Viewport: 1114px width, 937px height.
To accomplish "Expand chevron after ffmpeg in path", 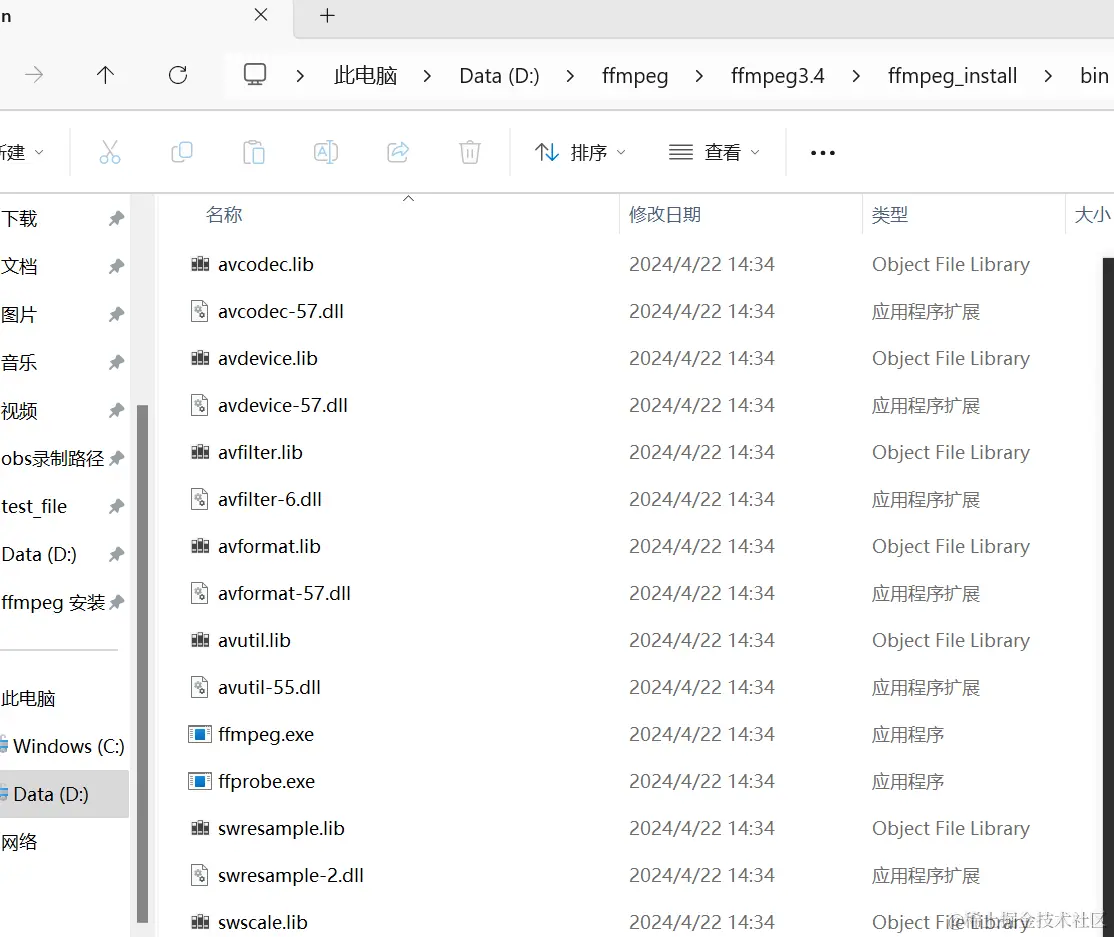I will point(699,75).
